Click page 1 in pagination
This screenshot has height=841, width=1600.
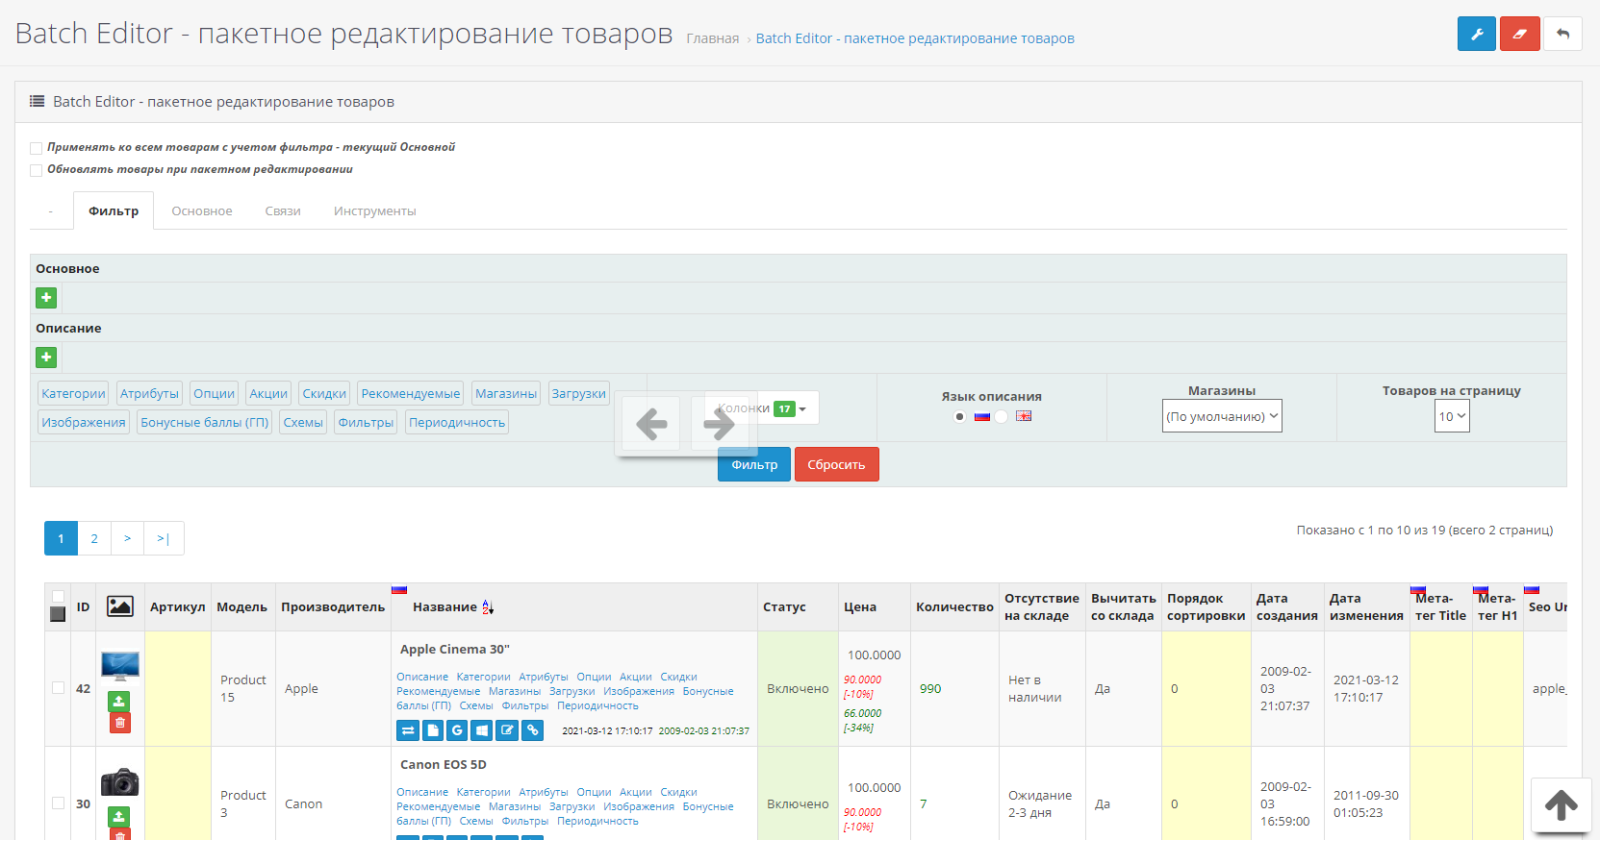pyautogui.click(x=61, y=538)
